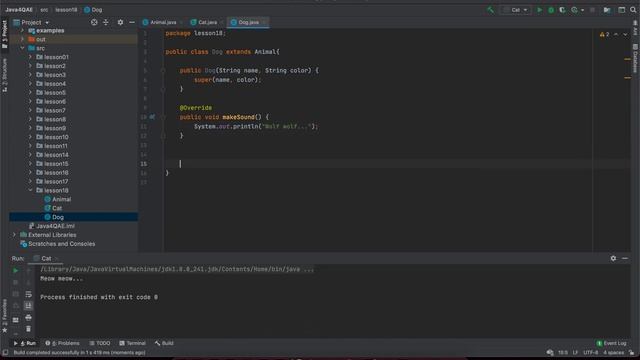Click the 4 spaces indent setting
640x360 pixels.
(x=613, y=353)
